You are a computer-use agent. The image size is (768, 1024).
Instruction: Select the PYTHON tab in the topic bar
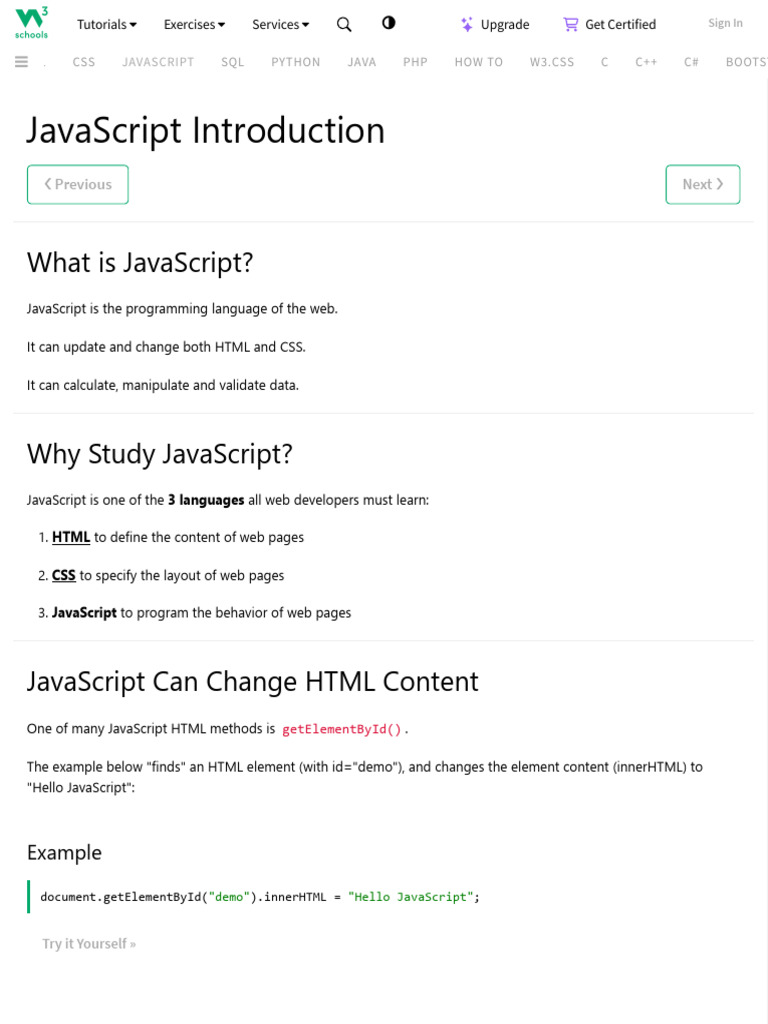pyautogui.click(x=296, y=62)
